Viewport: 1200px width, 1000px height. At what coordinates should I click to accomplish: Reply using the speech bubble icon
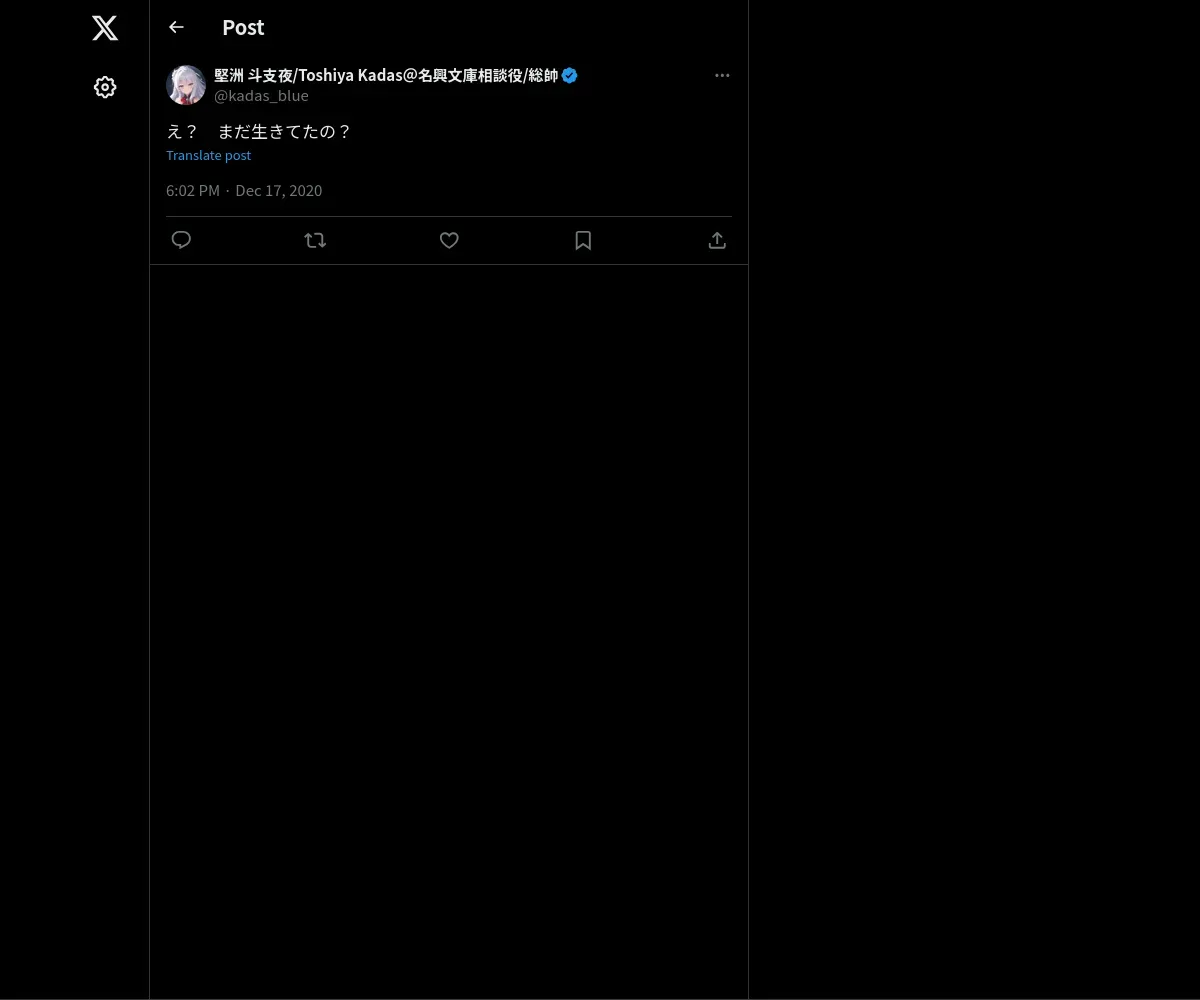[181, 240]
